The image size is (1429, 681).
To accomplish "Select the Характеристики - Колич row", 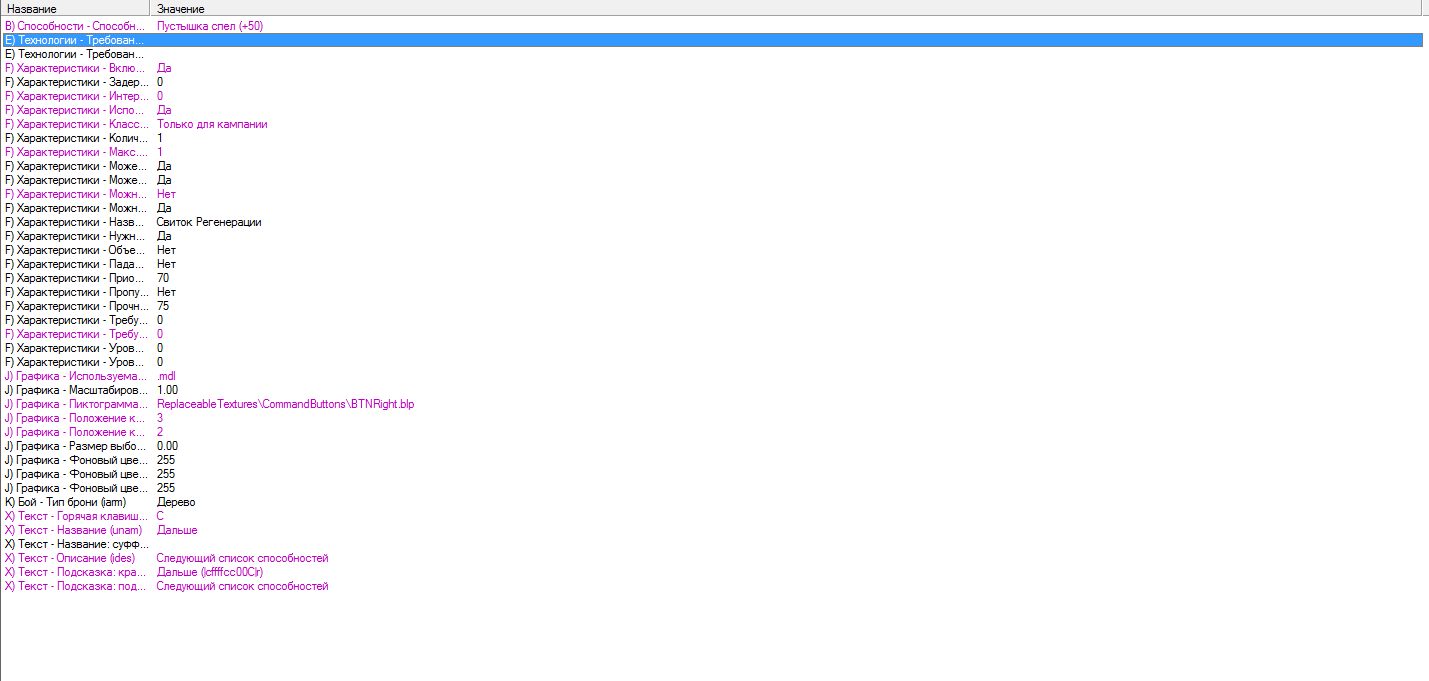I will [x=712, y=138].
